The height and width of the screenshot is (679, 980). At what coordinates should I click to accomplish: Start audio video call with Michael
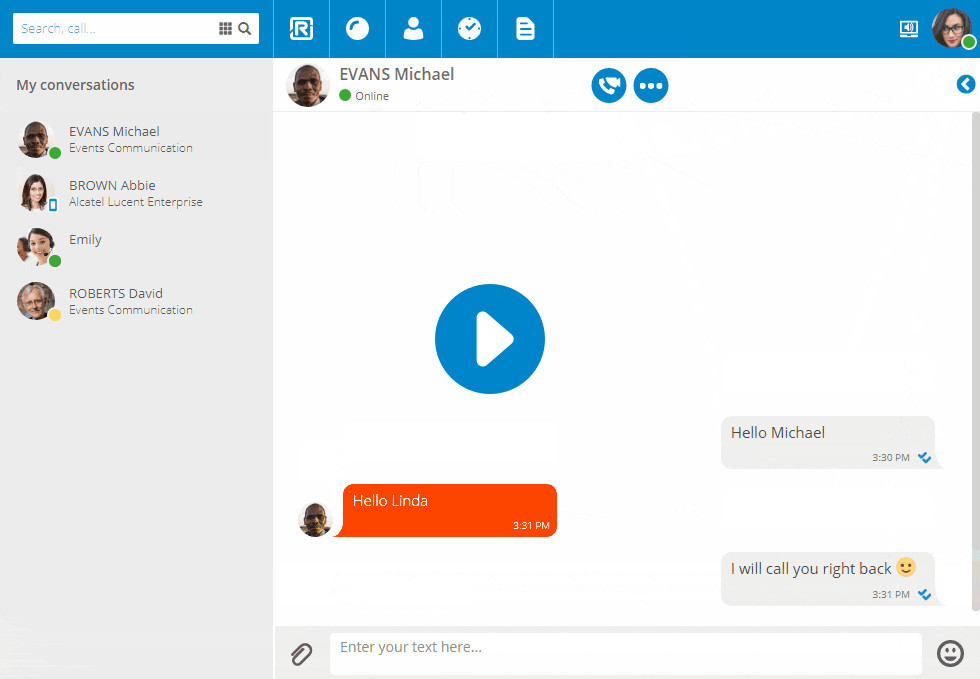coord(609,86)
